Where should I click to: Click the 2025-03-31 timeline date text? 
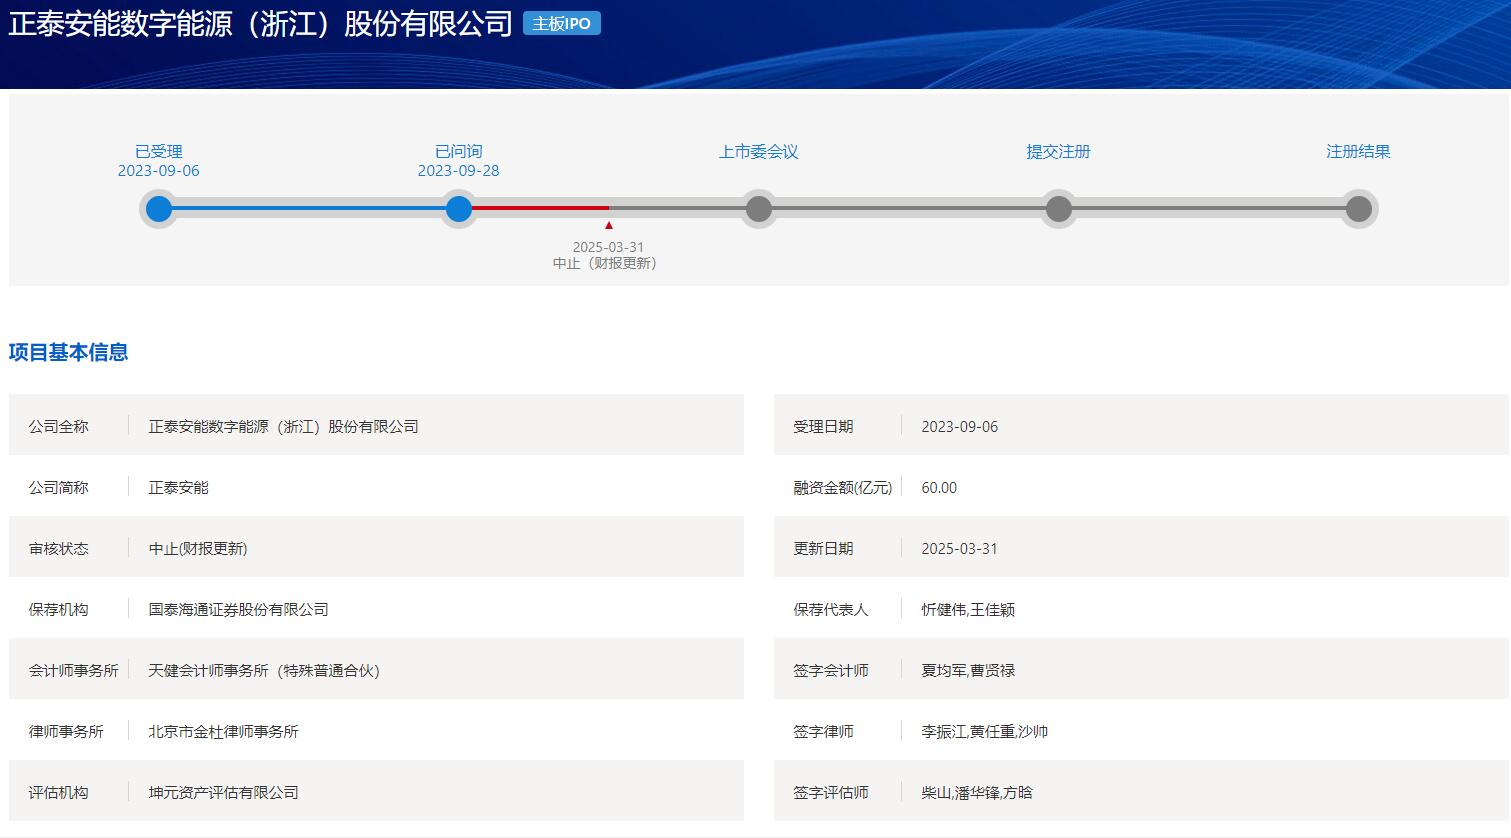(x=609, y=247)
